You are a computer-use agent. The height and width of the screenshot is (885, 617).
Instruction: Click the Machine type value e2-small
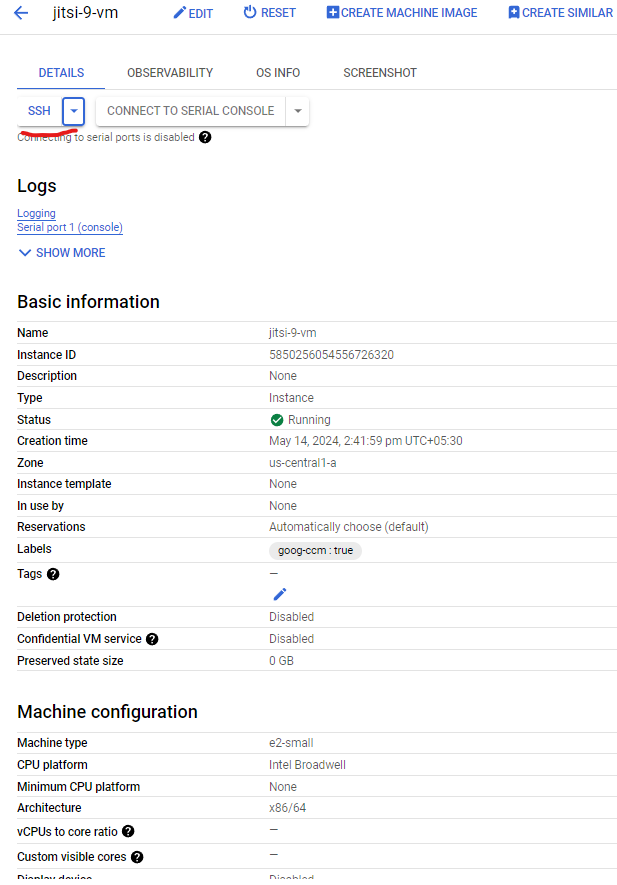tap(291, 743)
